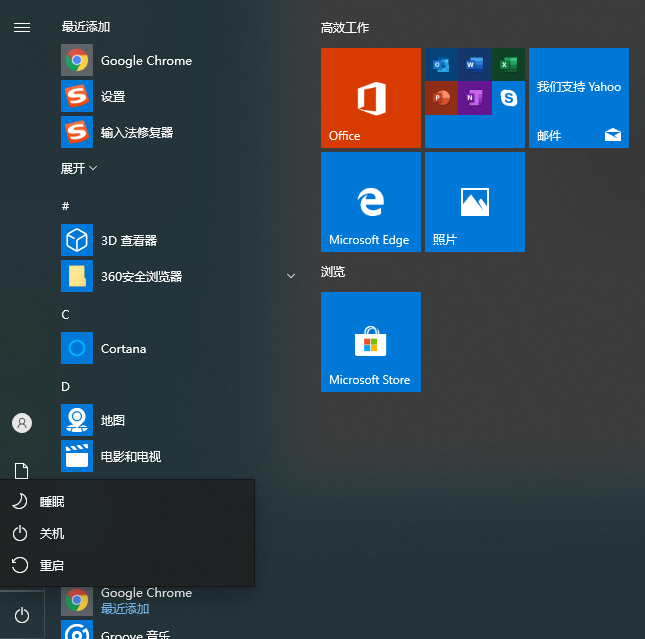Launch 3D 查看器 app
645x639 pixels.
(x=128, y=241)
